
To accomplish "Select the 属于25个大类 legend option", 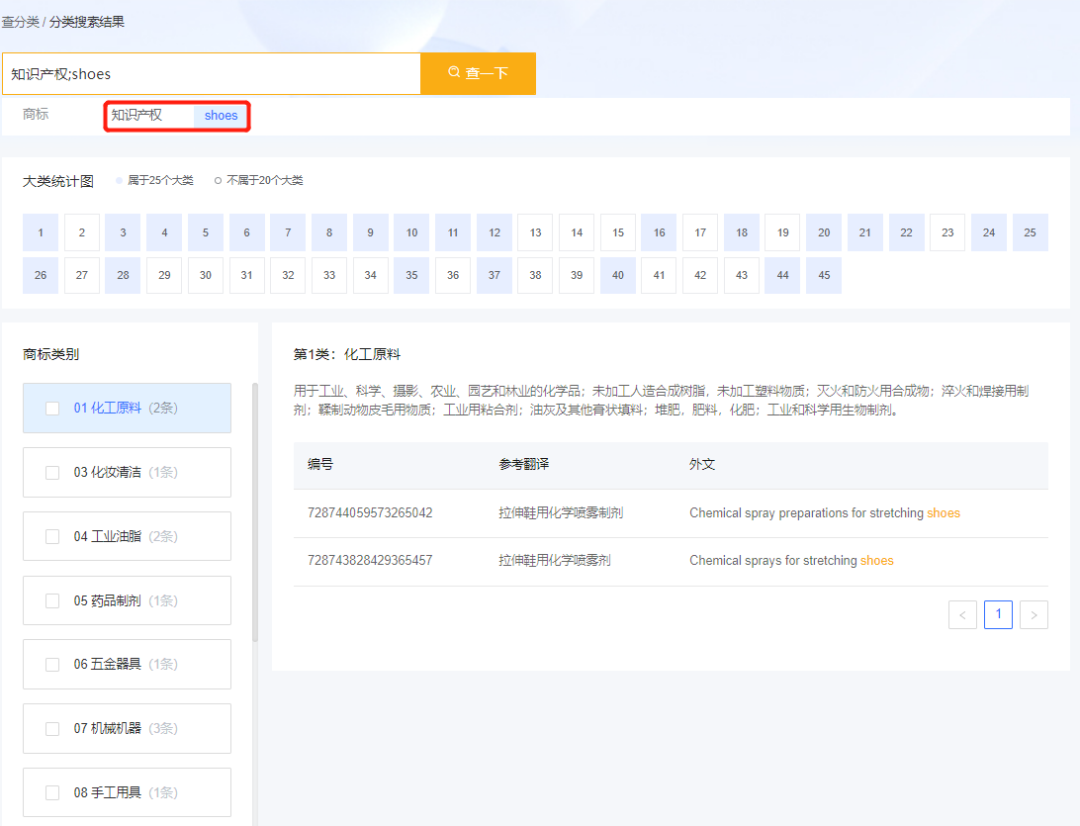I will click(x=160, y=180).
